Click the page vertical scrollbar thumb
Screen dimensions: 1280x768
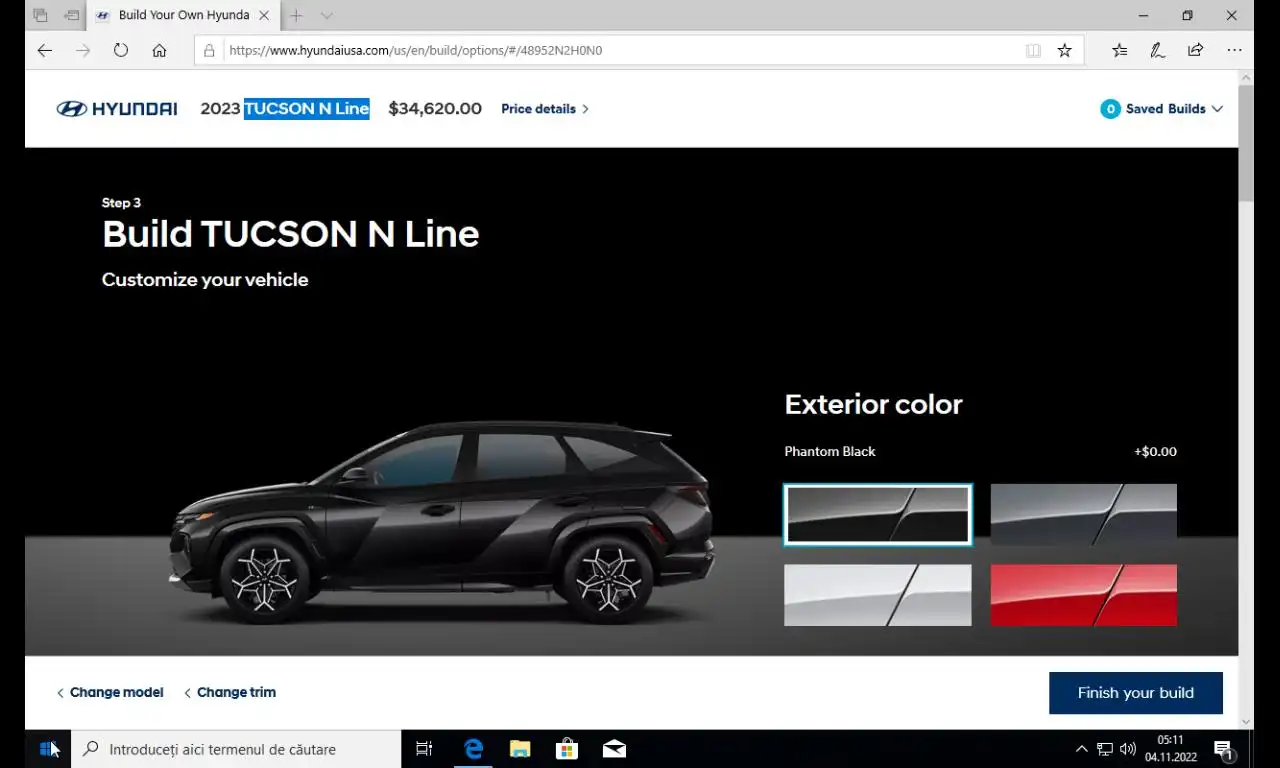pos(1246,145)
